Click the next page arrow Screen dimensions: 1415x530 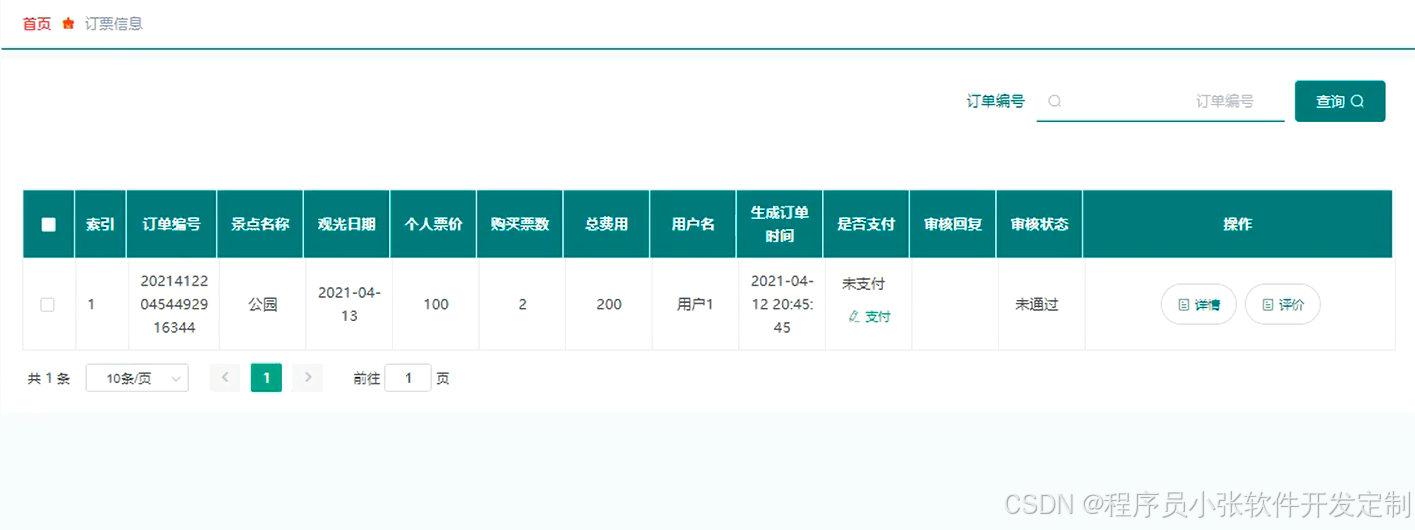tap(308, 377)
